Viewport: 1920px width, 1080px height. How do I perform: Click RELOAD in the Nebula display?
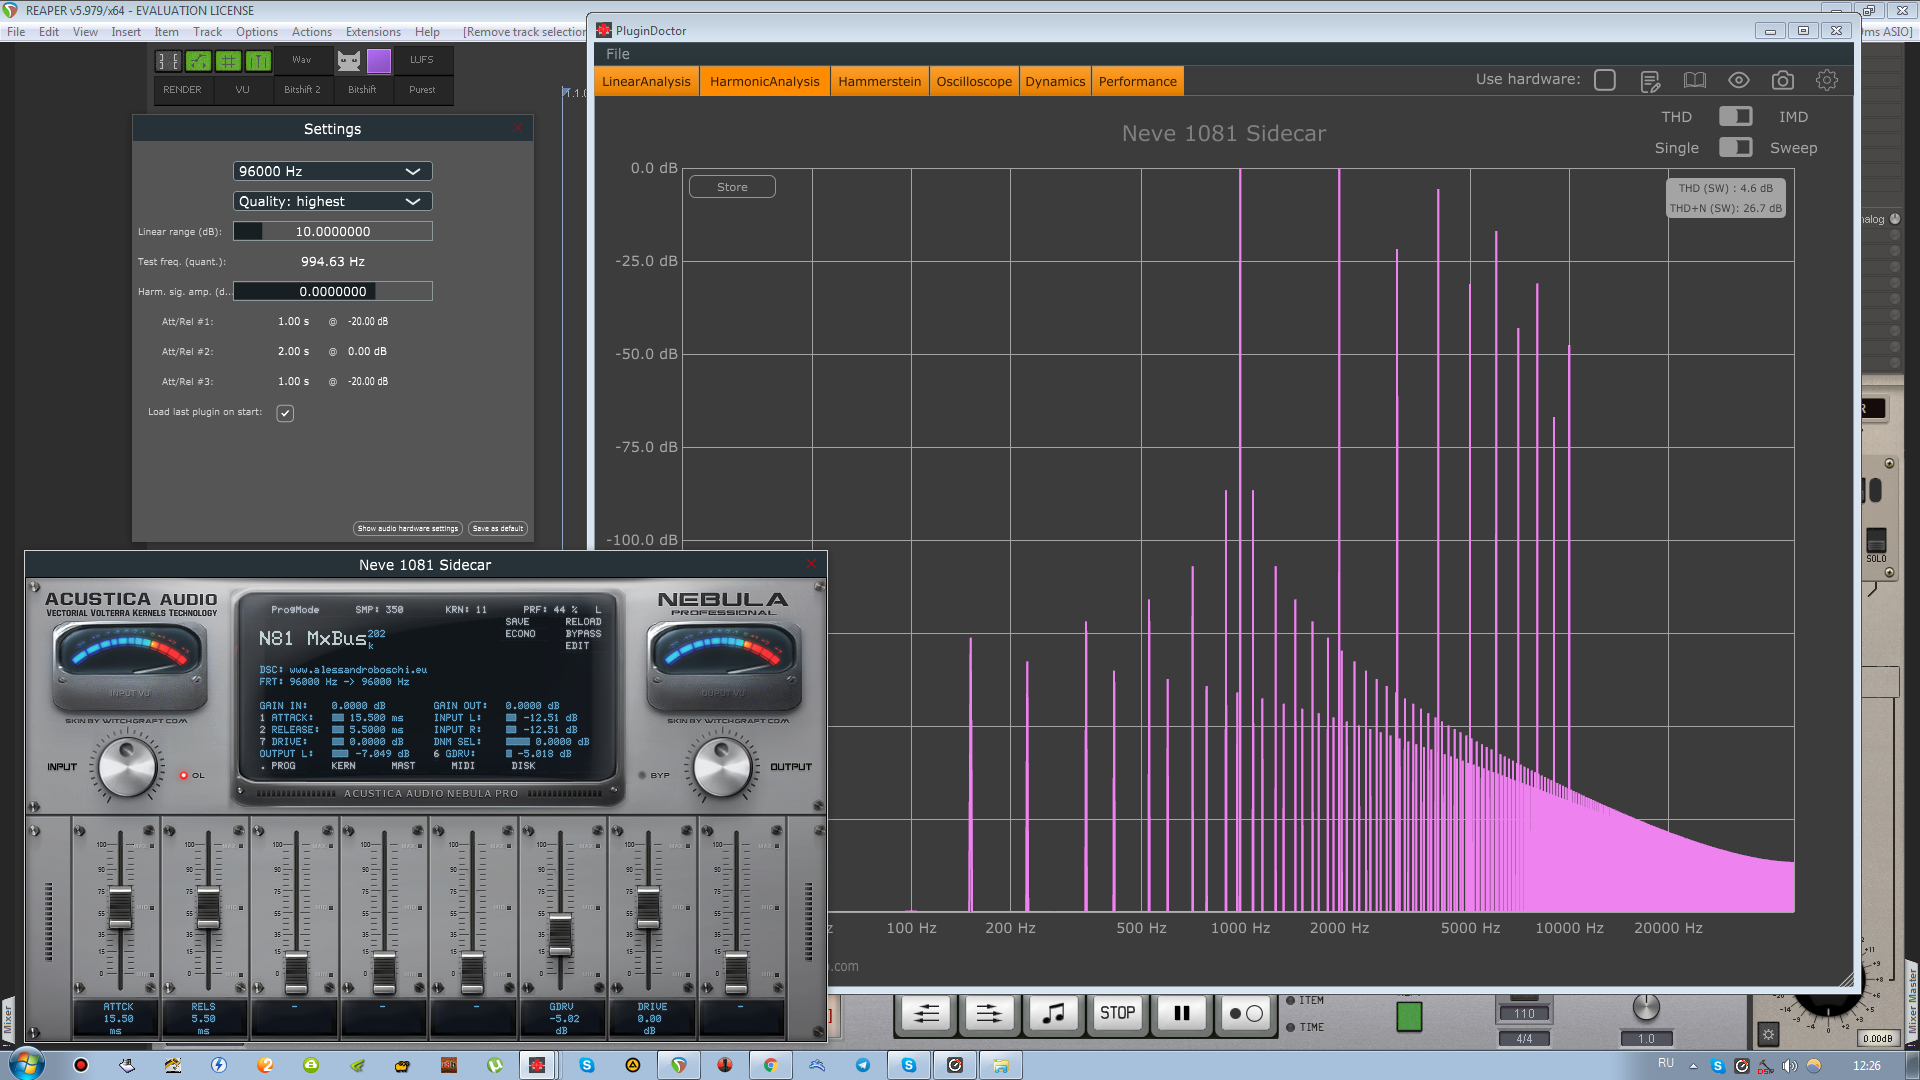583,622
